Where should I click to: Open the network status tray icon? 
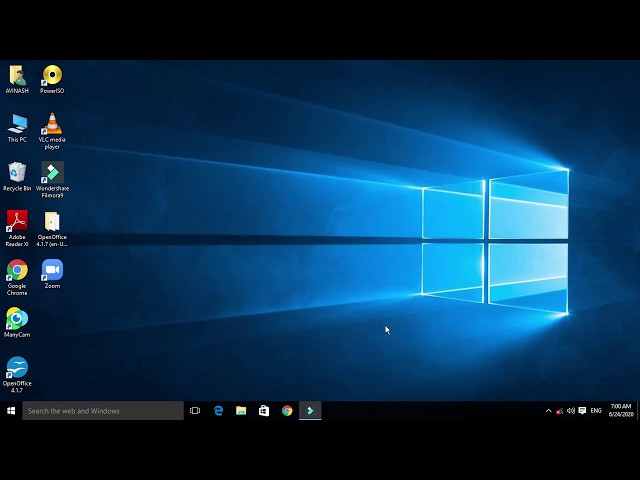560,411
